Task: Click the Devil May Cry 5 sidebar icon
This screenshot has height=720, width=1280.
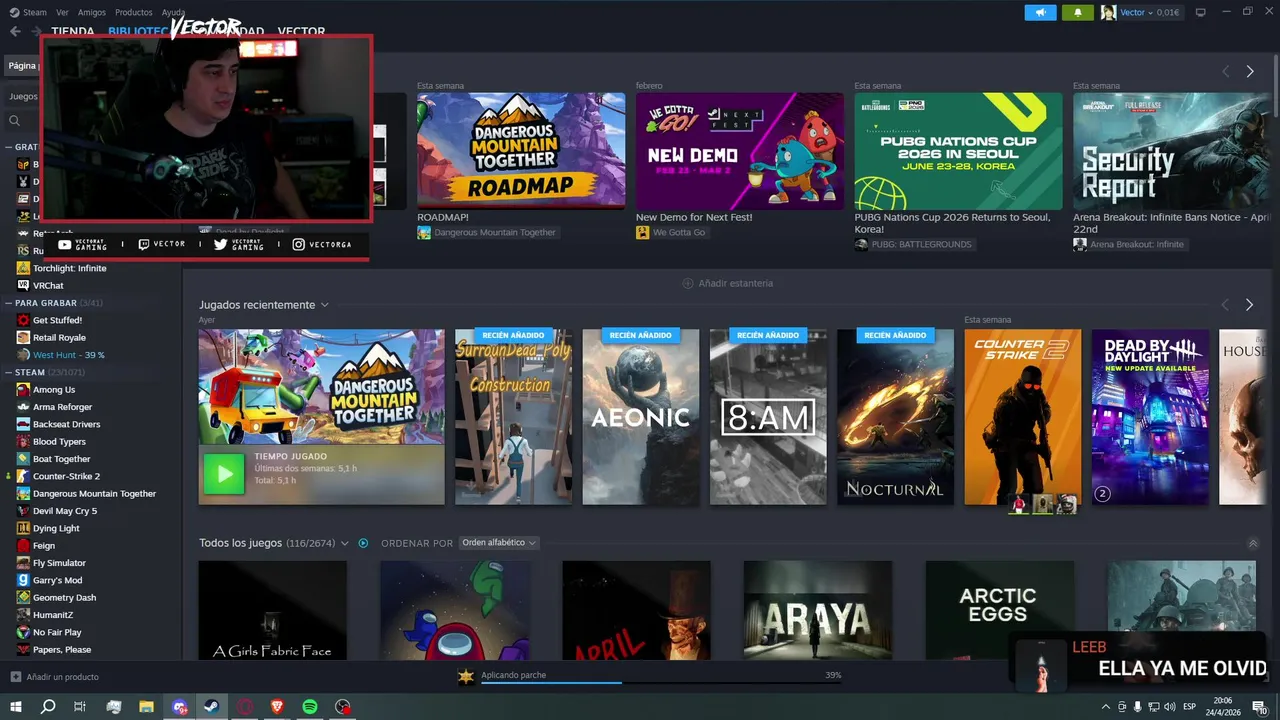Action: click(x=23, y=511)
